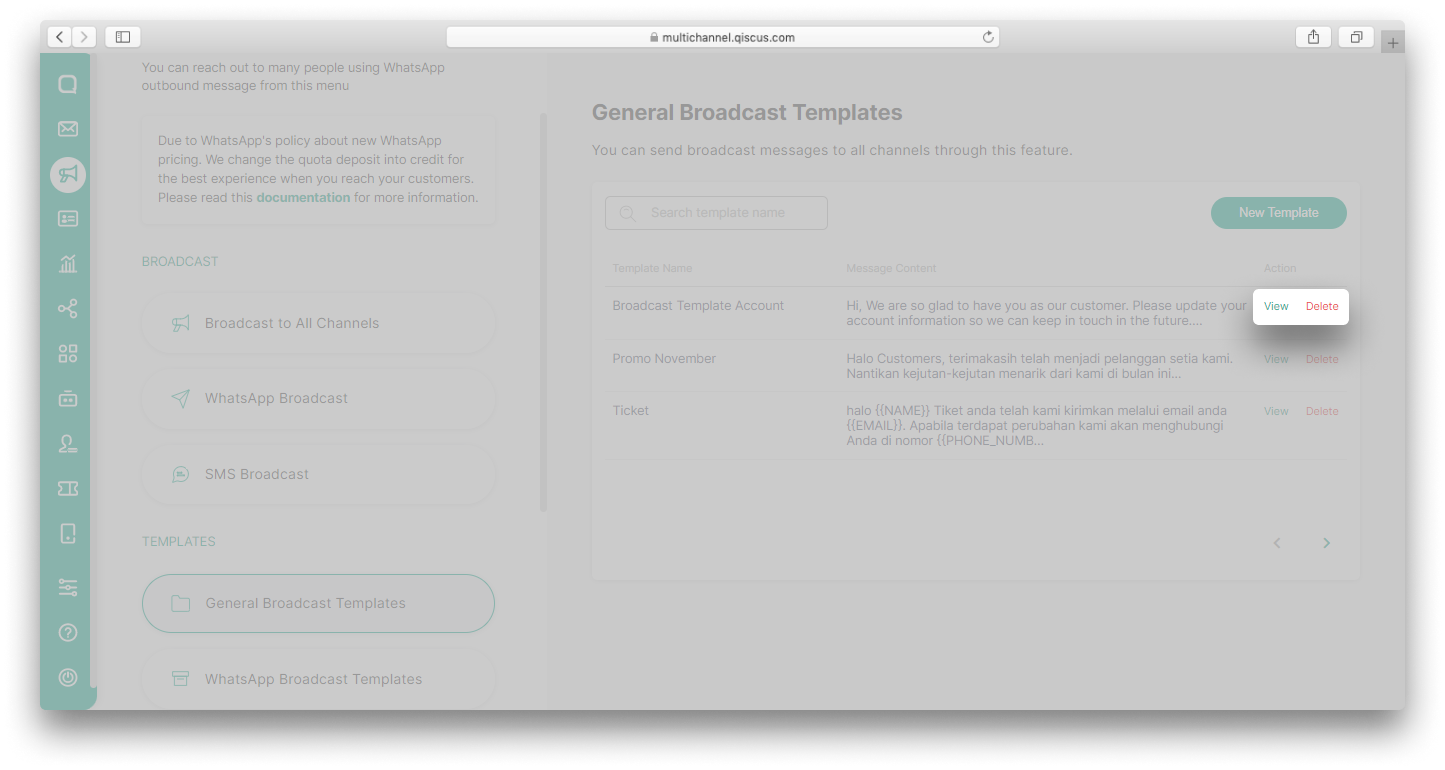Open the ticket sidebar icon

[68, 488]
